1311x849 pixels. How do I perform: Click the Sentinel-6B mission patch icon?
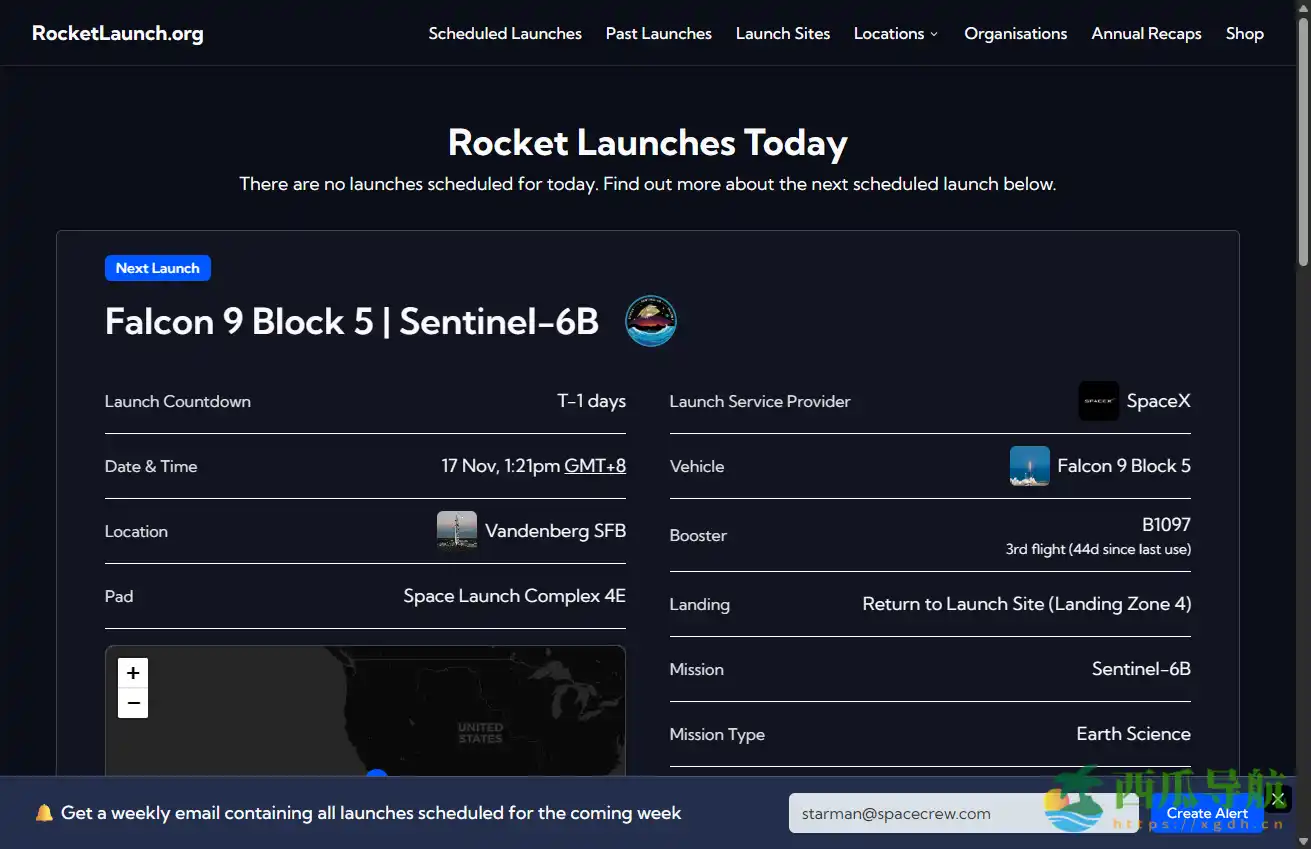click(x=651, y=321)
